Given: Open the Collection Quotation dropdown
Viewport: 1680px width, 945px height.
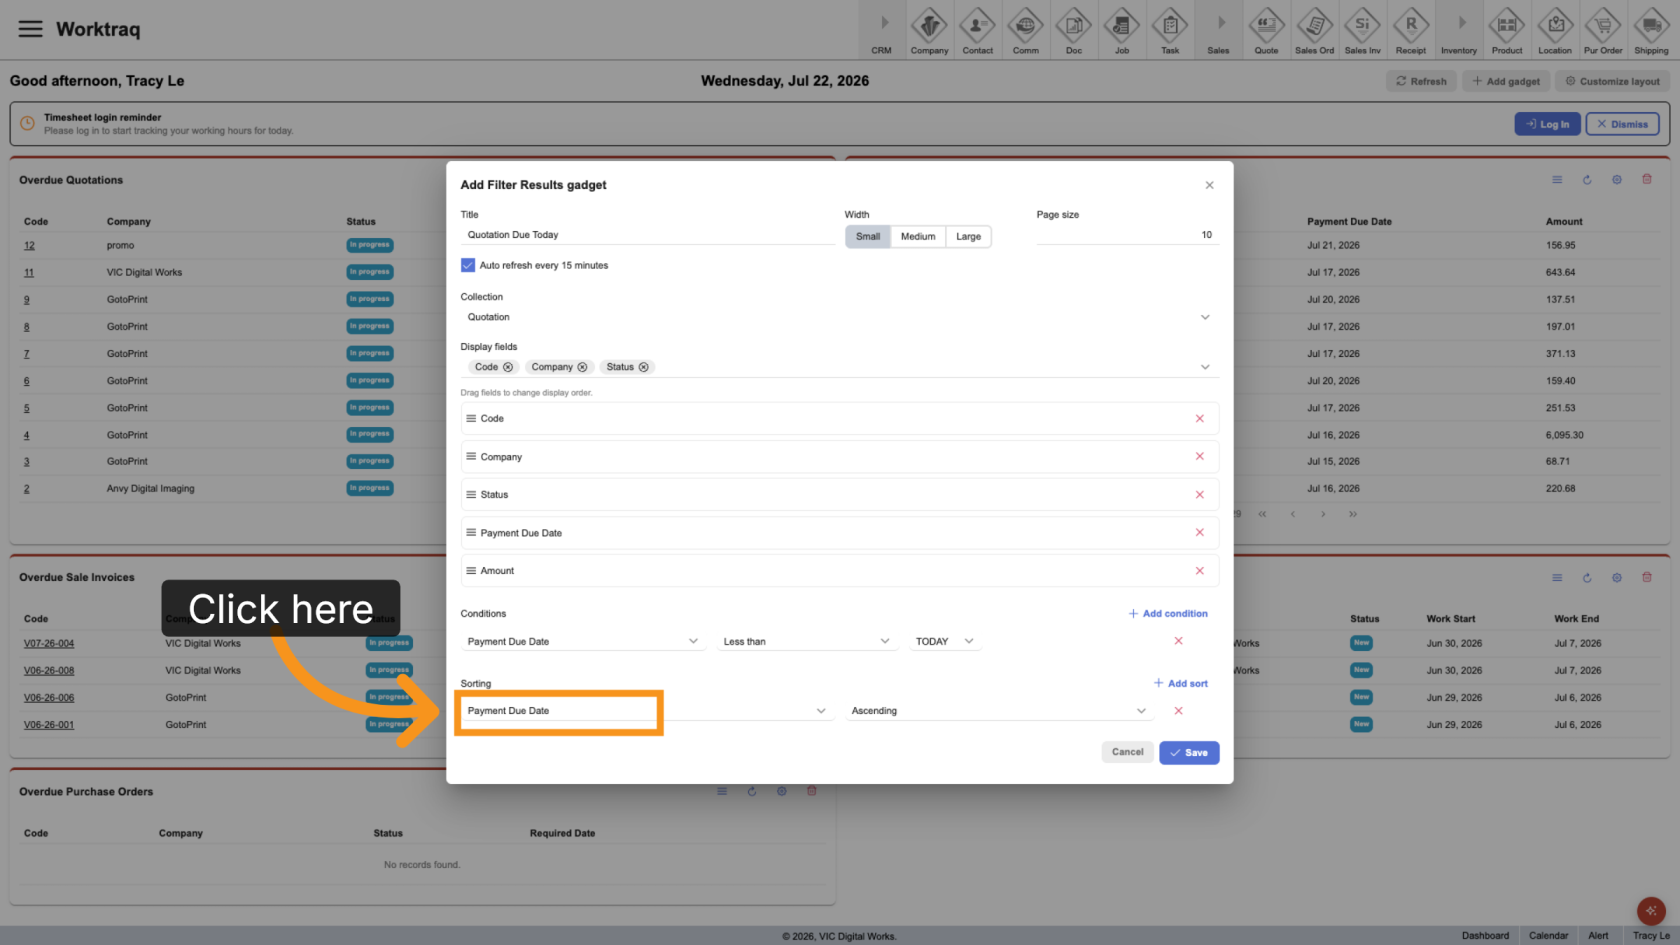Looking at the screenshot, I should point(839,317).
